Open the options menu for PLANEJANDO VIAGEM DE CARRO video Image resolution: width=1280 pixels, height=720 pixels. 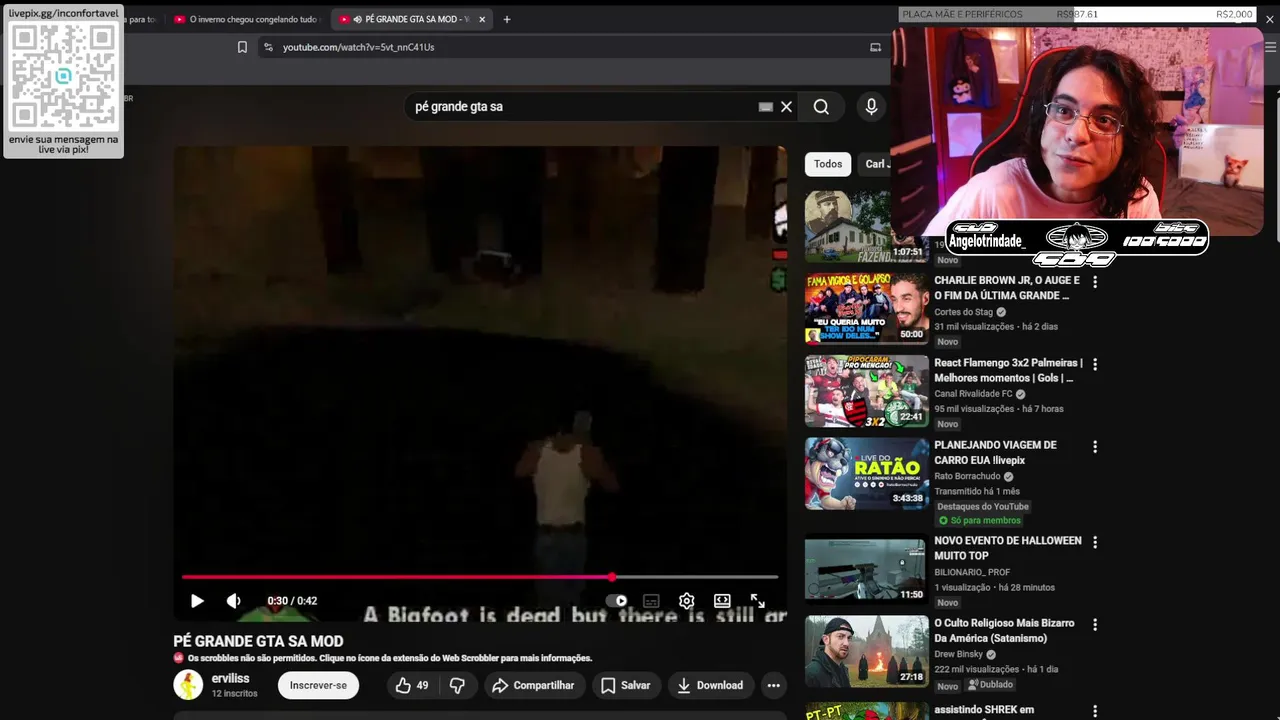(x=1095, y=446)
